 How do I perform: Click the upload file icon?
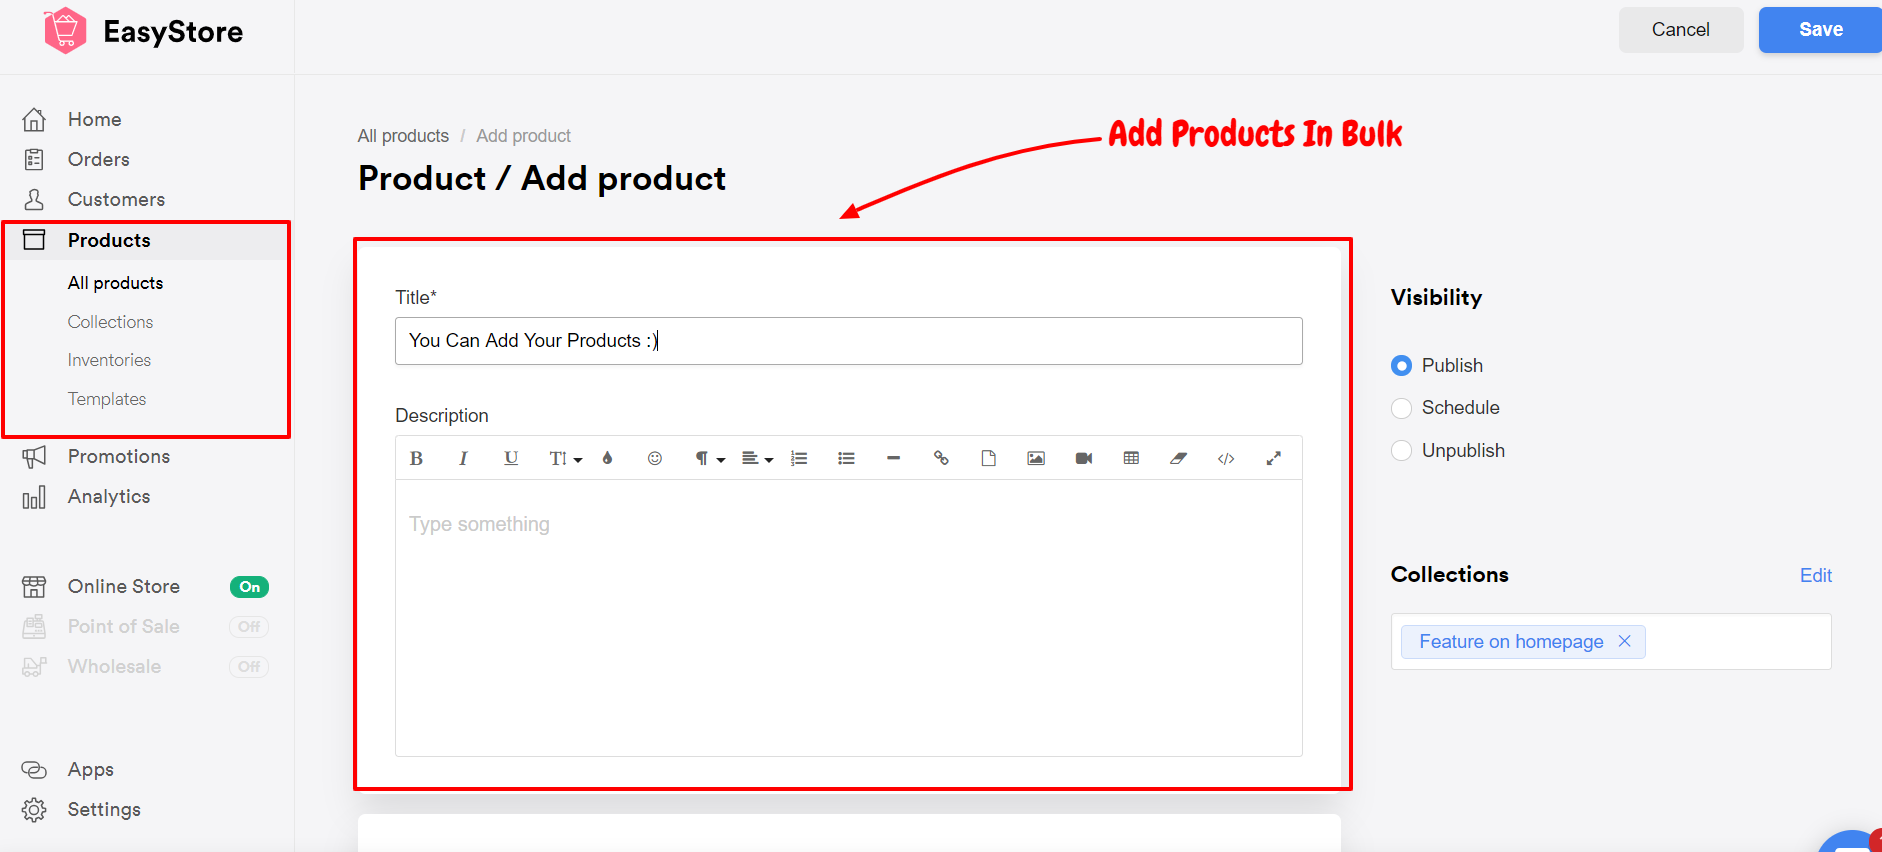[988, 458]
